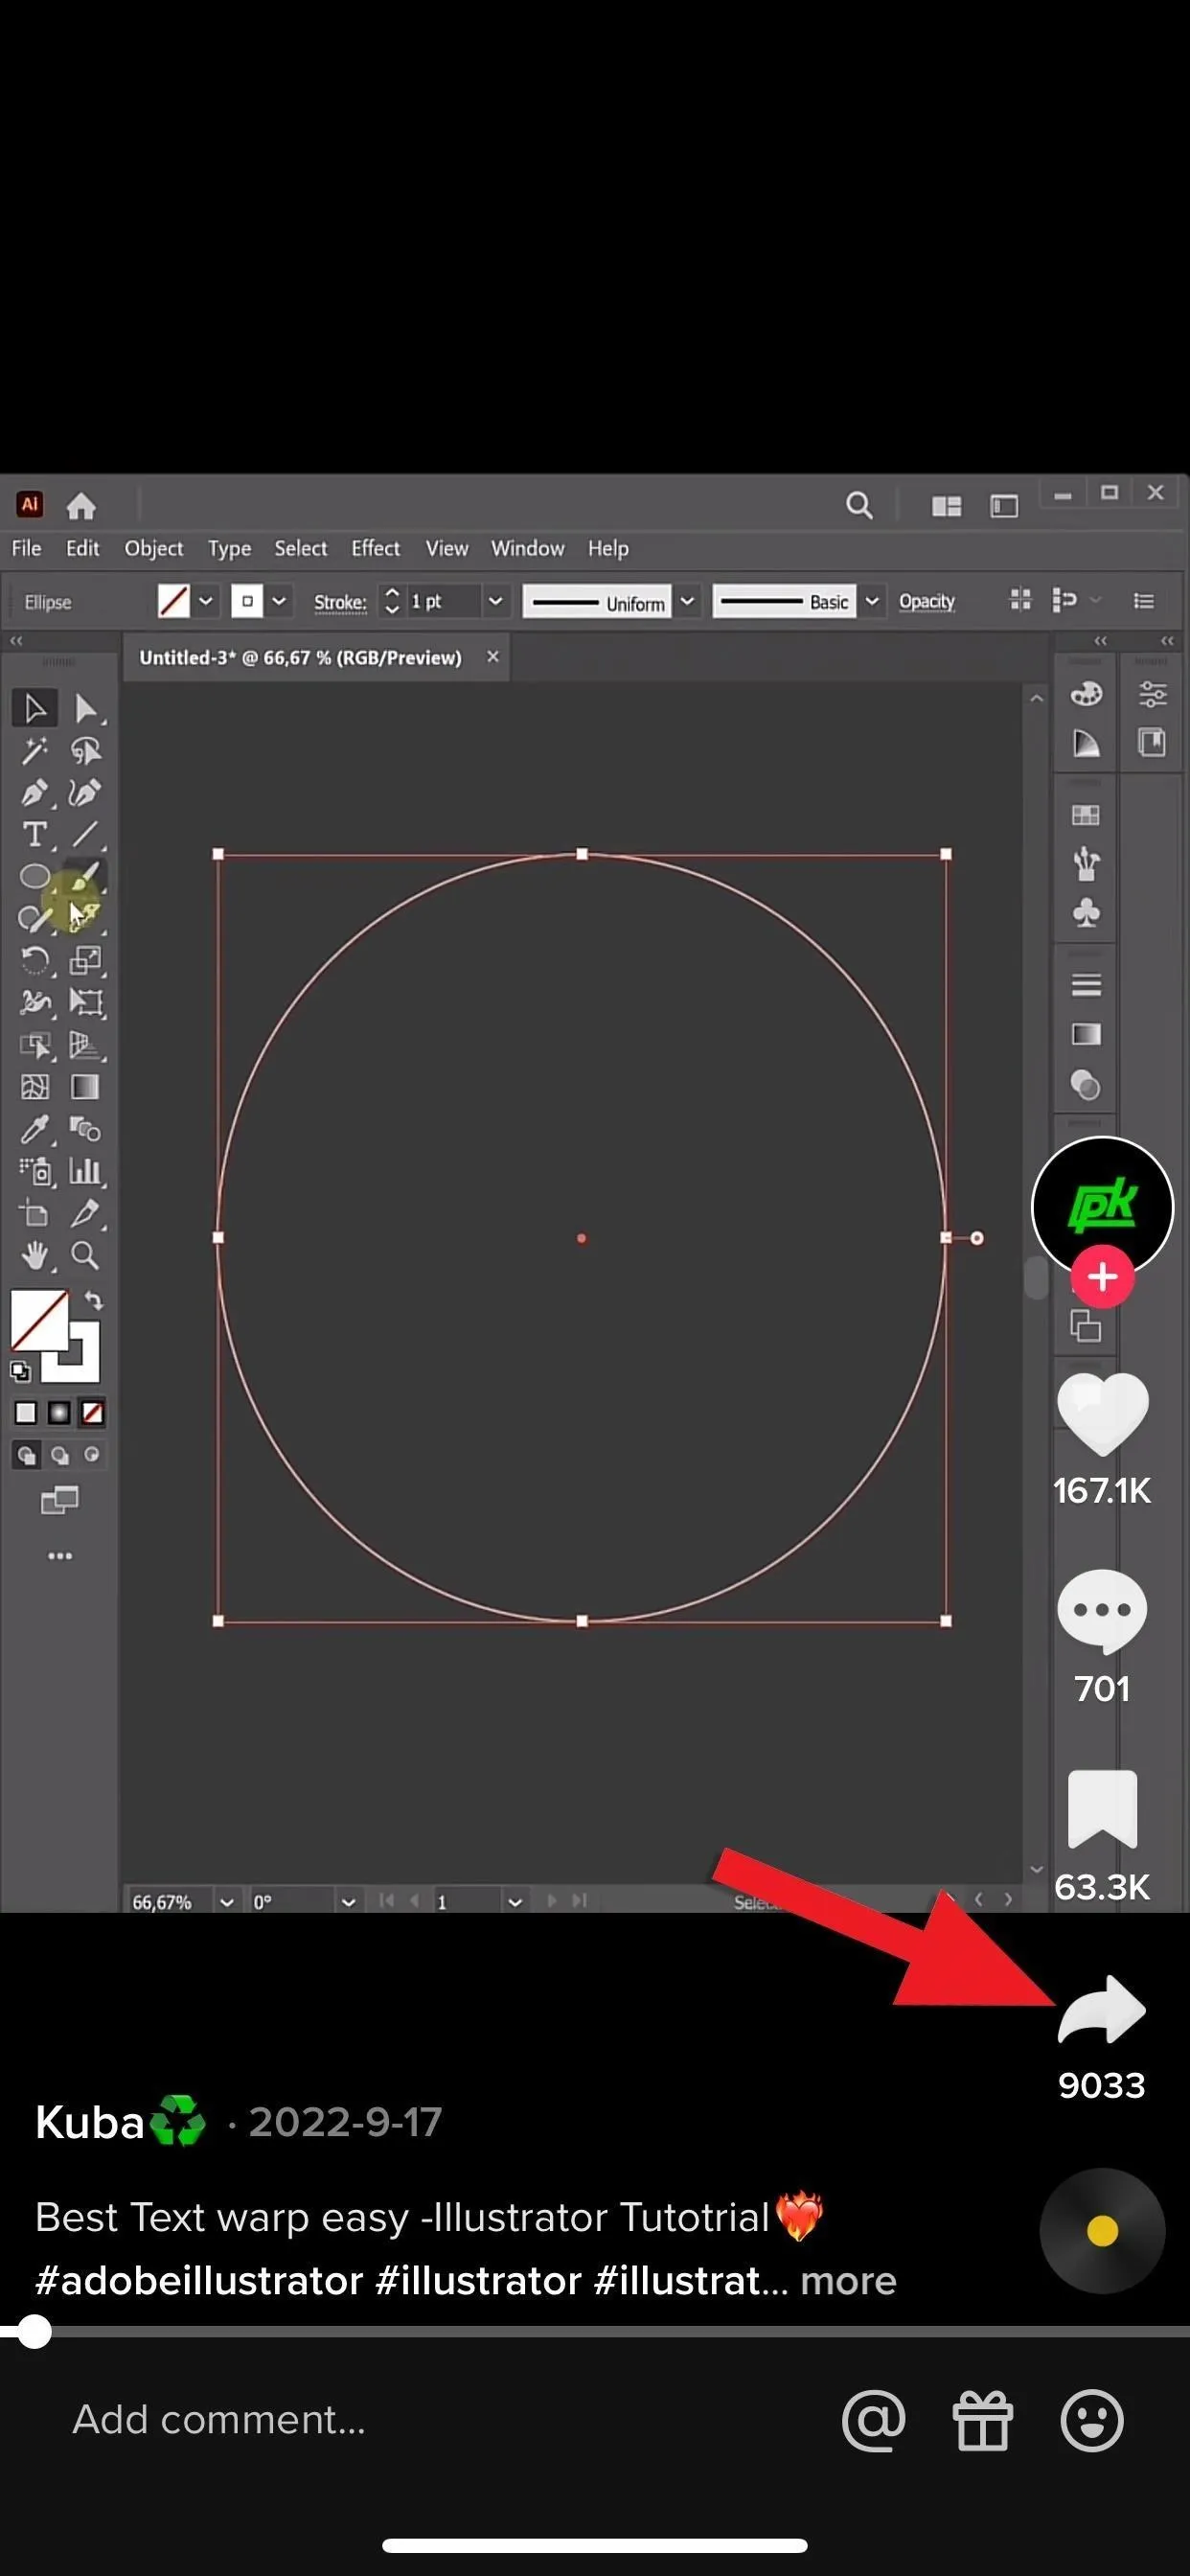Viewport: 1190px width, 2576px height.
Task: Swap fill and stroke arrows
Action: tap(93, 1300)
